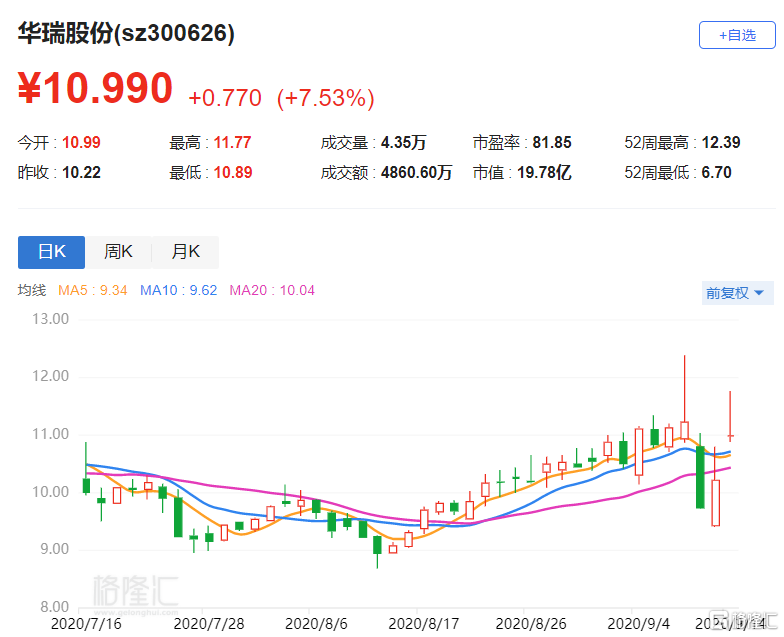
Task: Select the 2020/8/17 date label
Action: [424, 624]
